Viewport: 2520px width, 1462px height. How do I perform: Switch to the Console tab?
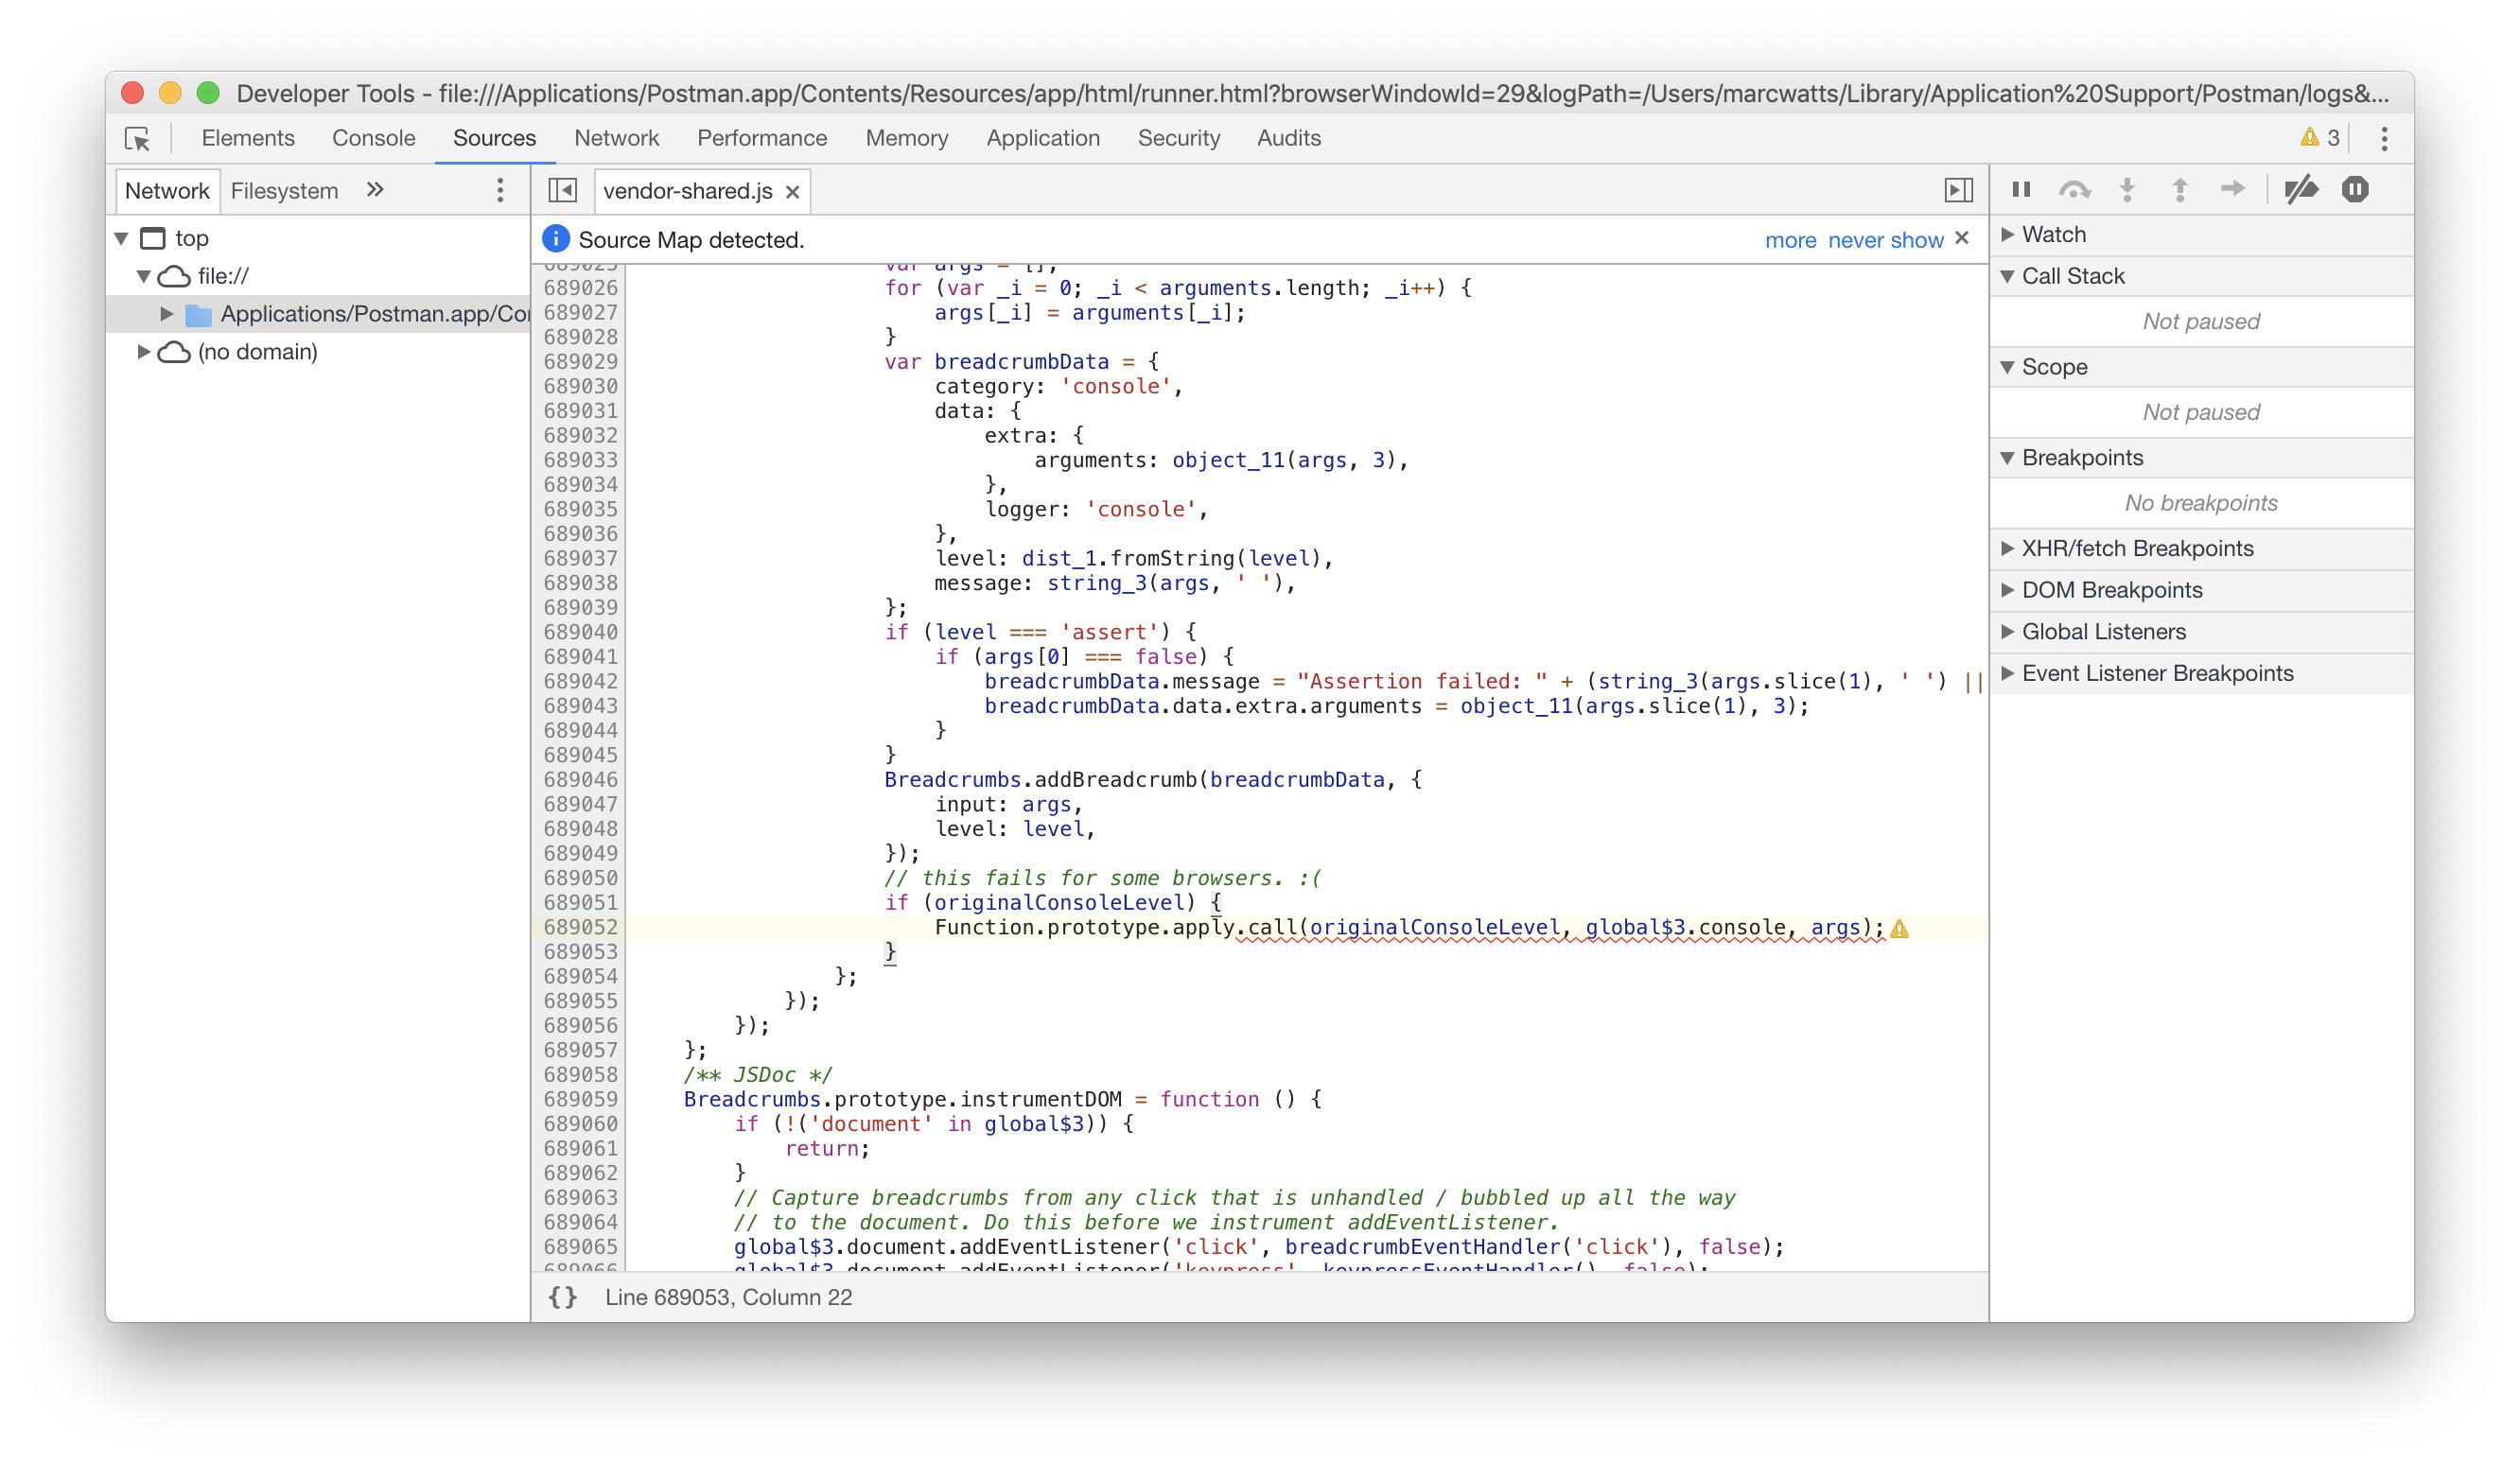(x=373, y=138)
